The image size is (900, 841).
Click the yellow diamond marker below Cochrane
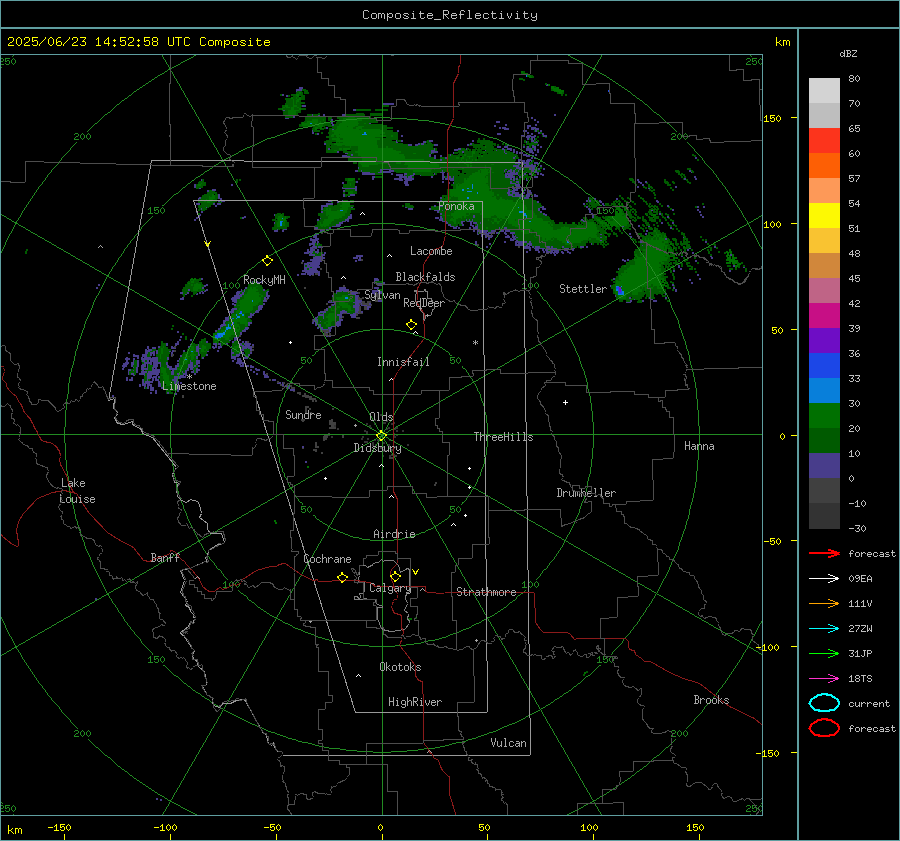point(343,578)
